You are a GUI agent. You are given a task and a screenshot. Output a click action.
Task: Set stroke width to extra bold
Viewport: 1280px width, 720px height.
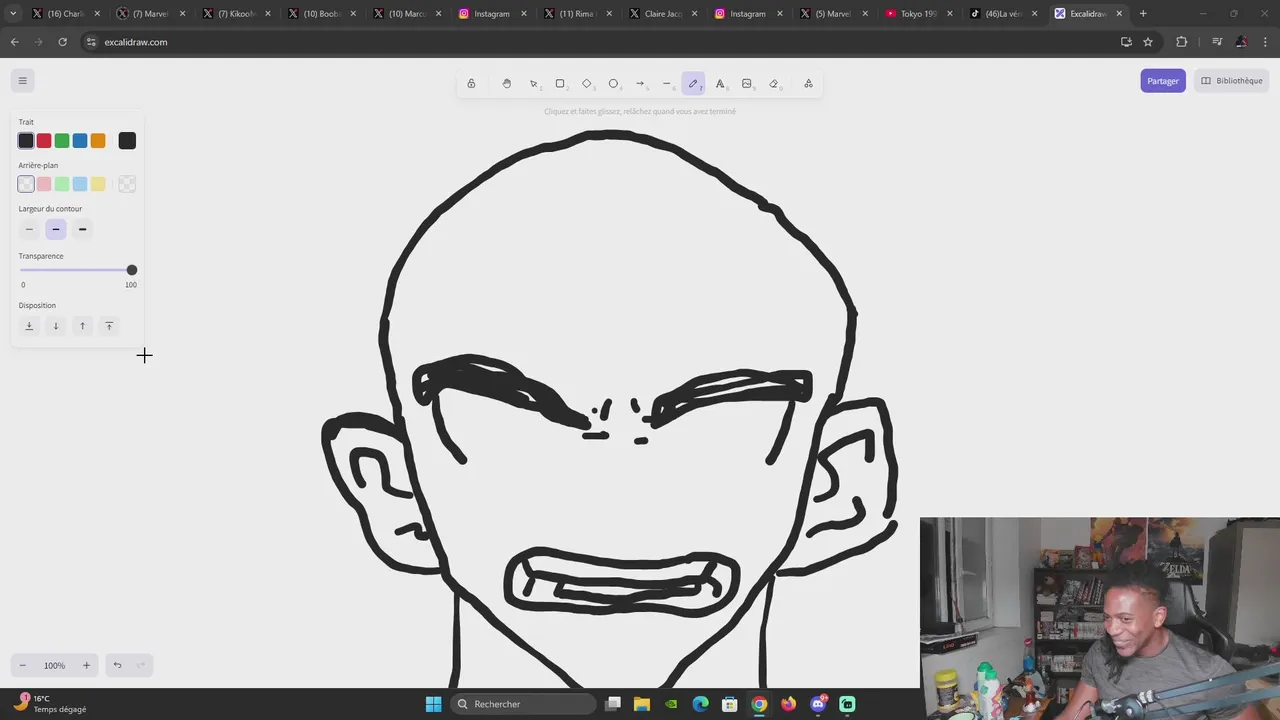[83, 229]
